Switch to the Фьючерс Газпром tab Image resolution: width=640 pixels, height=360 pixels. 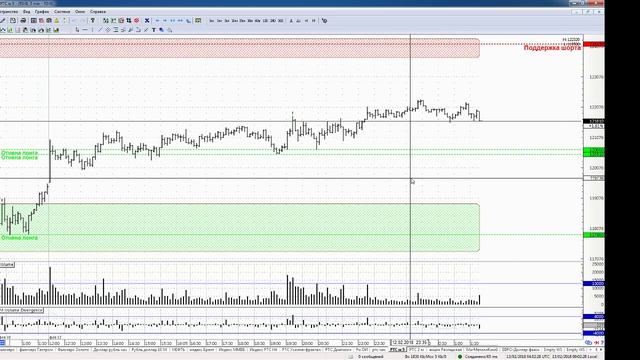[x=36, y=350]
